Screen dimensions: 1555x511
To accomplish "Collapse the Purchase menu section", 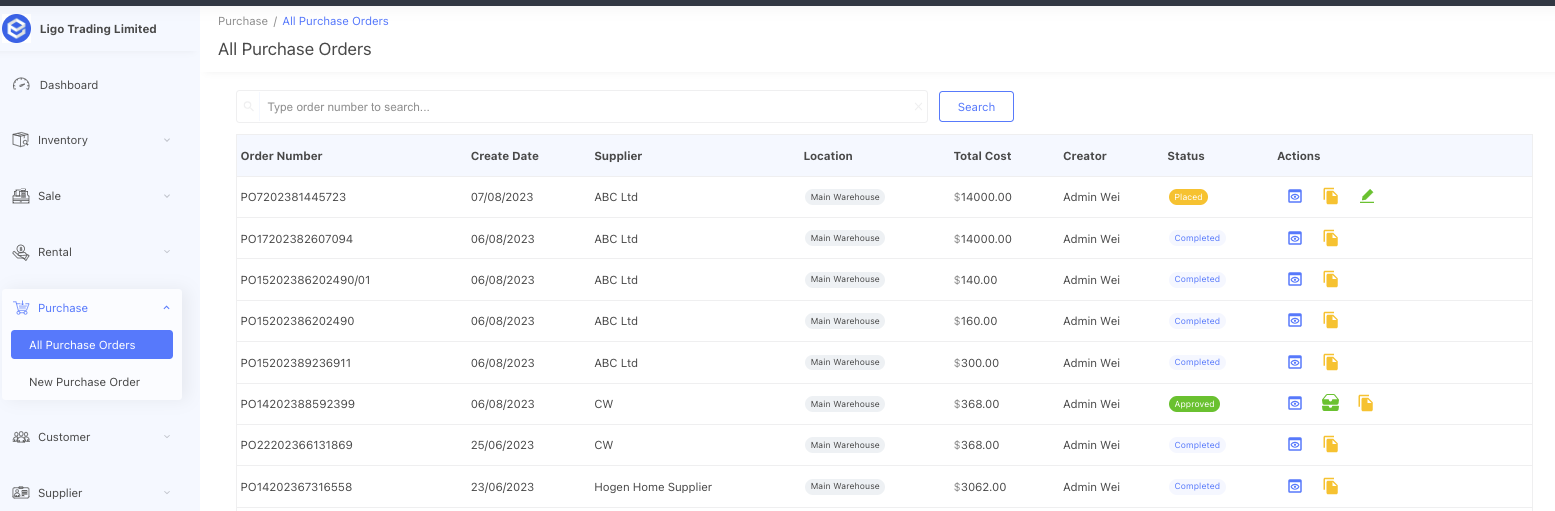I will coord(166,308).
